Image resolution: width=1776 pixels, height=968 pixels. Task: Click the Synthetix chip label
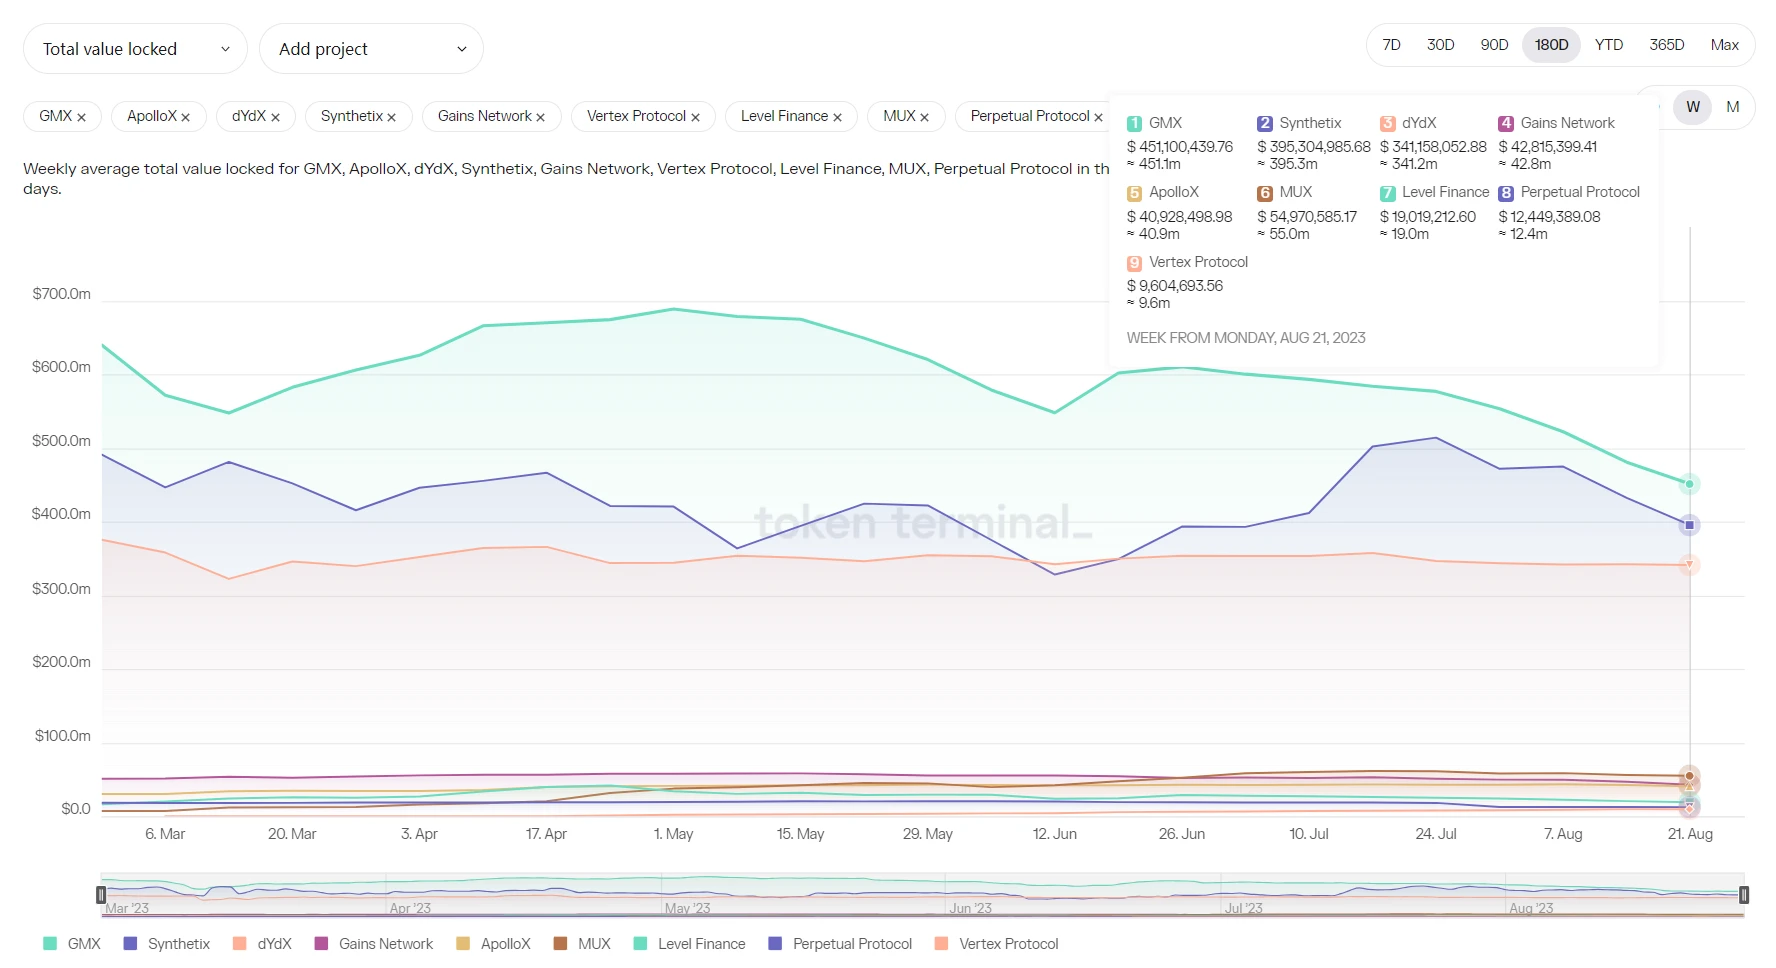point(352,116)
